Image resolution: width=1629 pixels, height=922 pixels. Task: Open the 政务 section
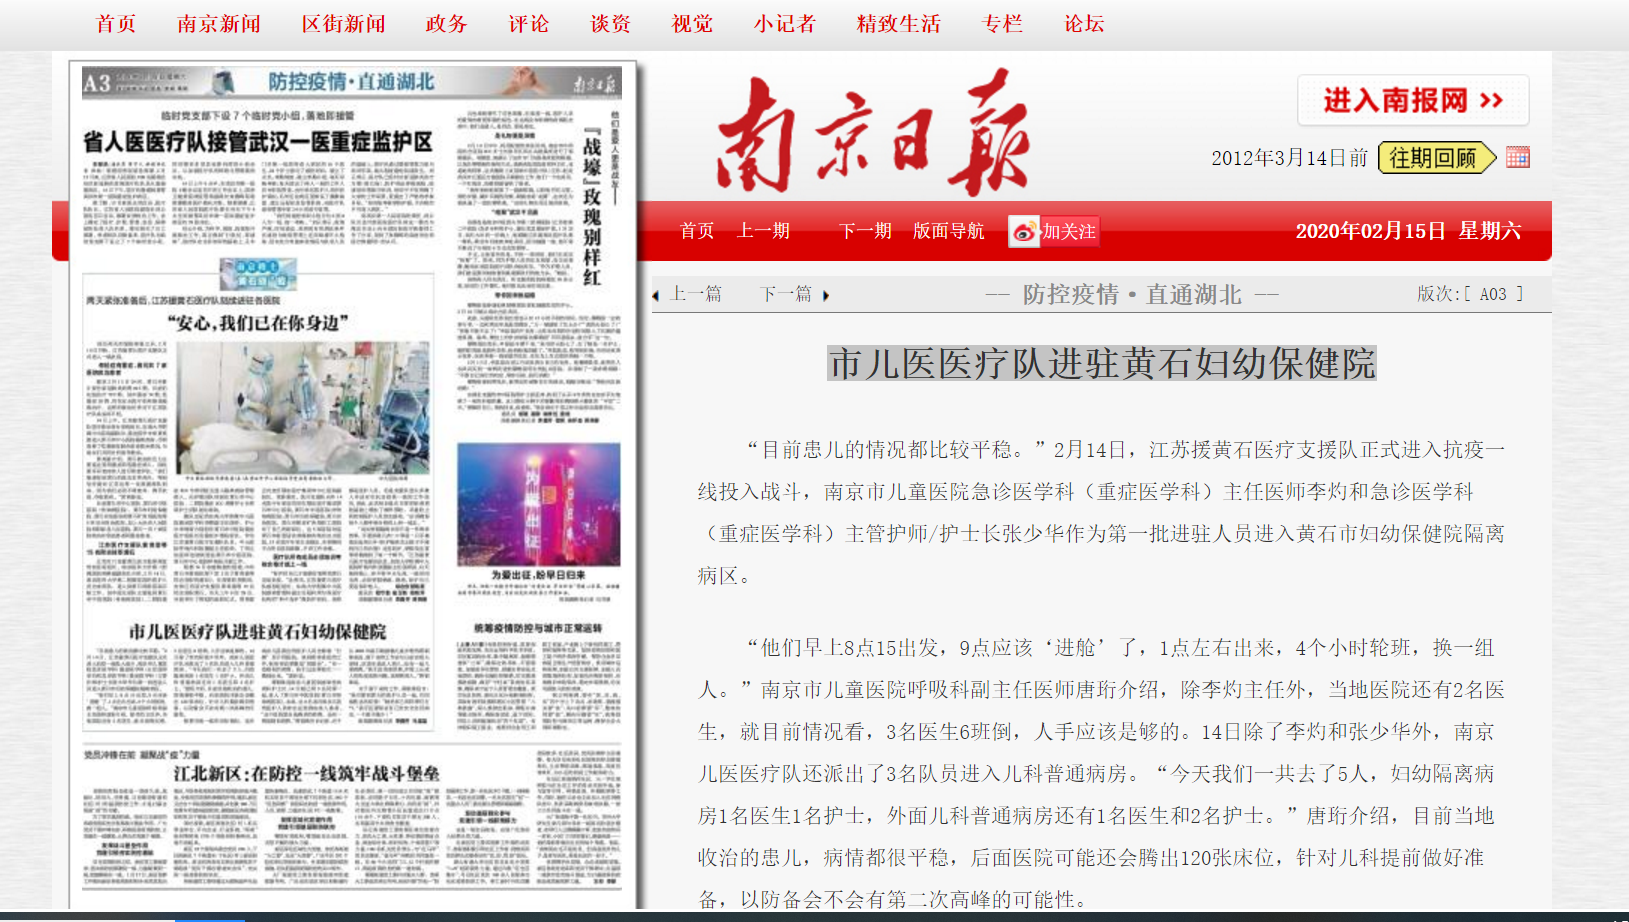coord(445,24)
